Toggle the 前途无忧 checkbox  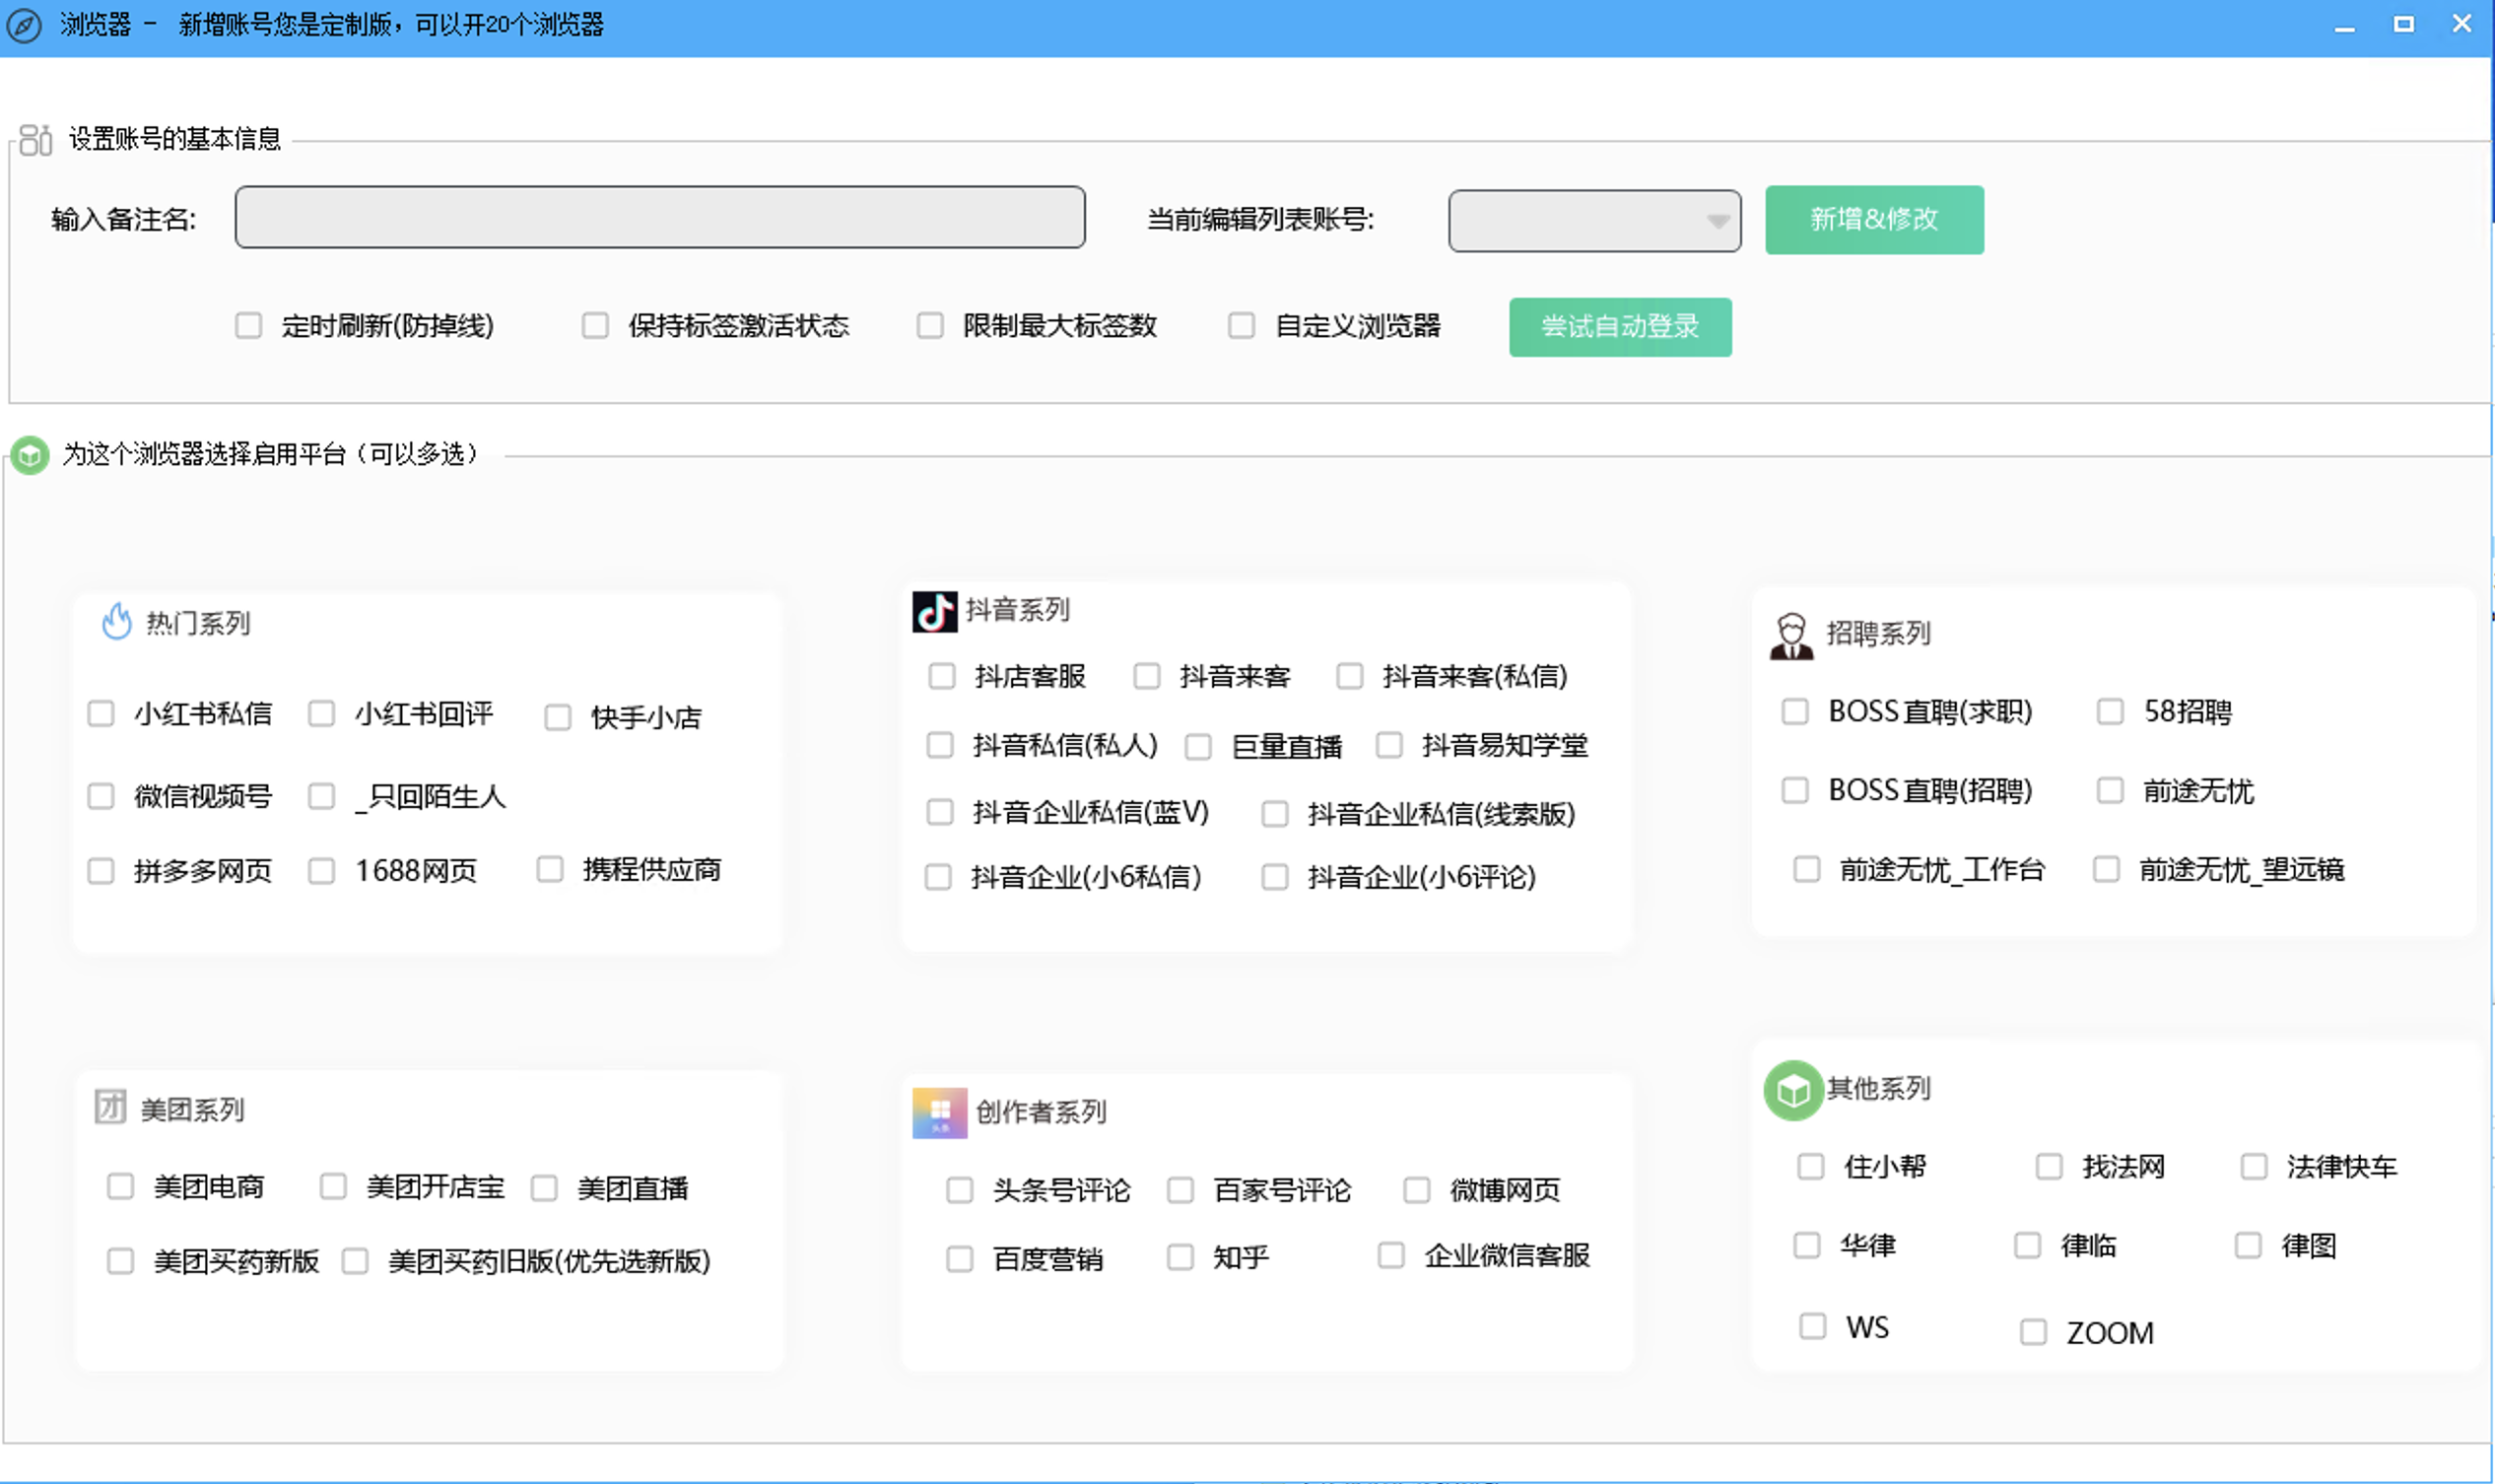(2111, 791)
